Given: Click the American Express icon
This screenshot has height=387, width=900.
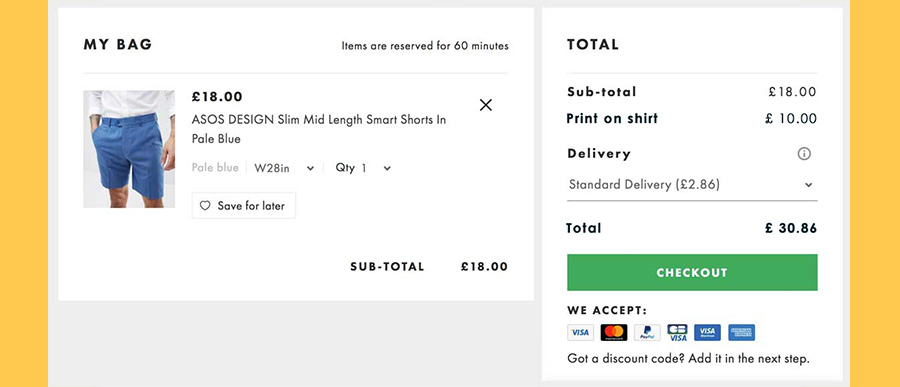Looking at the screenshot, I should tap(742, 332).
